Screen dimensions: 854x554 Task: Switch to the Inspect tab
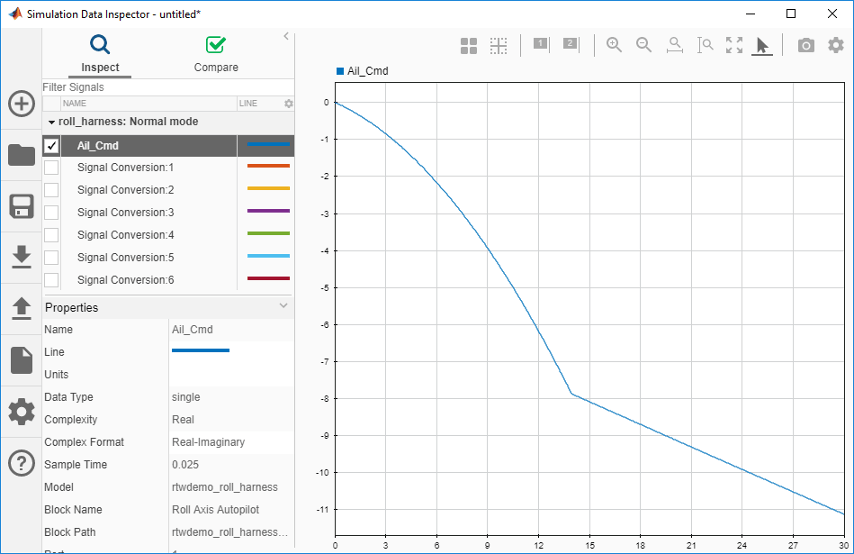pos(100,53)
